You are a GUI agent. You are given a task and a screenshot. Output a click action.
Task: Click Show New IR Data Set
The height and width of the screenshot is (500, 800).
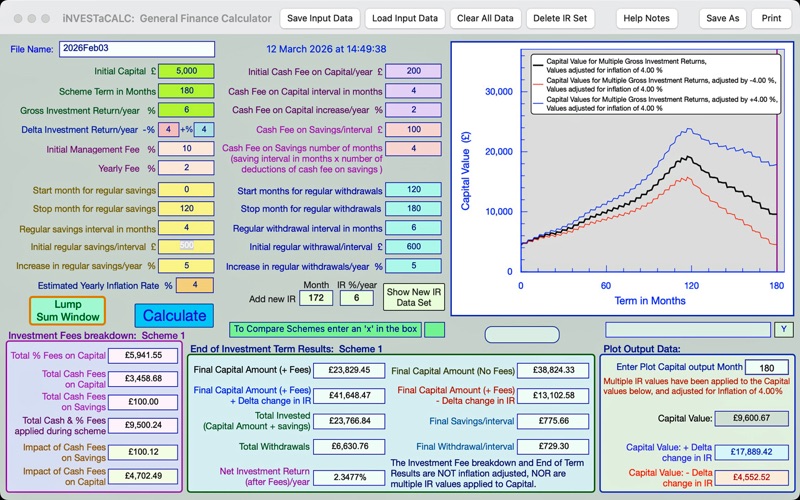[413, 297]
